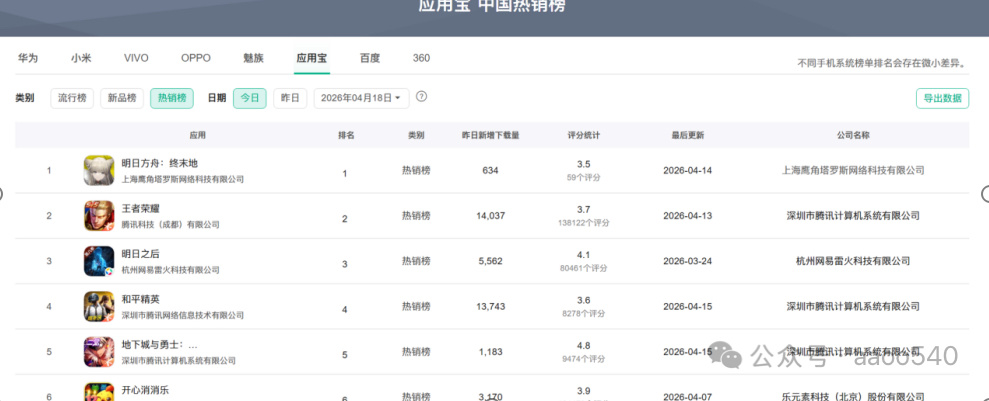The width and height of the screenshot is (989, 401).
Task: Click 公司名称 column header
Action: click(853, 135)
